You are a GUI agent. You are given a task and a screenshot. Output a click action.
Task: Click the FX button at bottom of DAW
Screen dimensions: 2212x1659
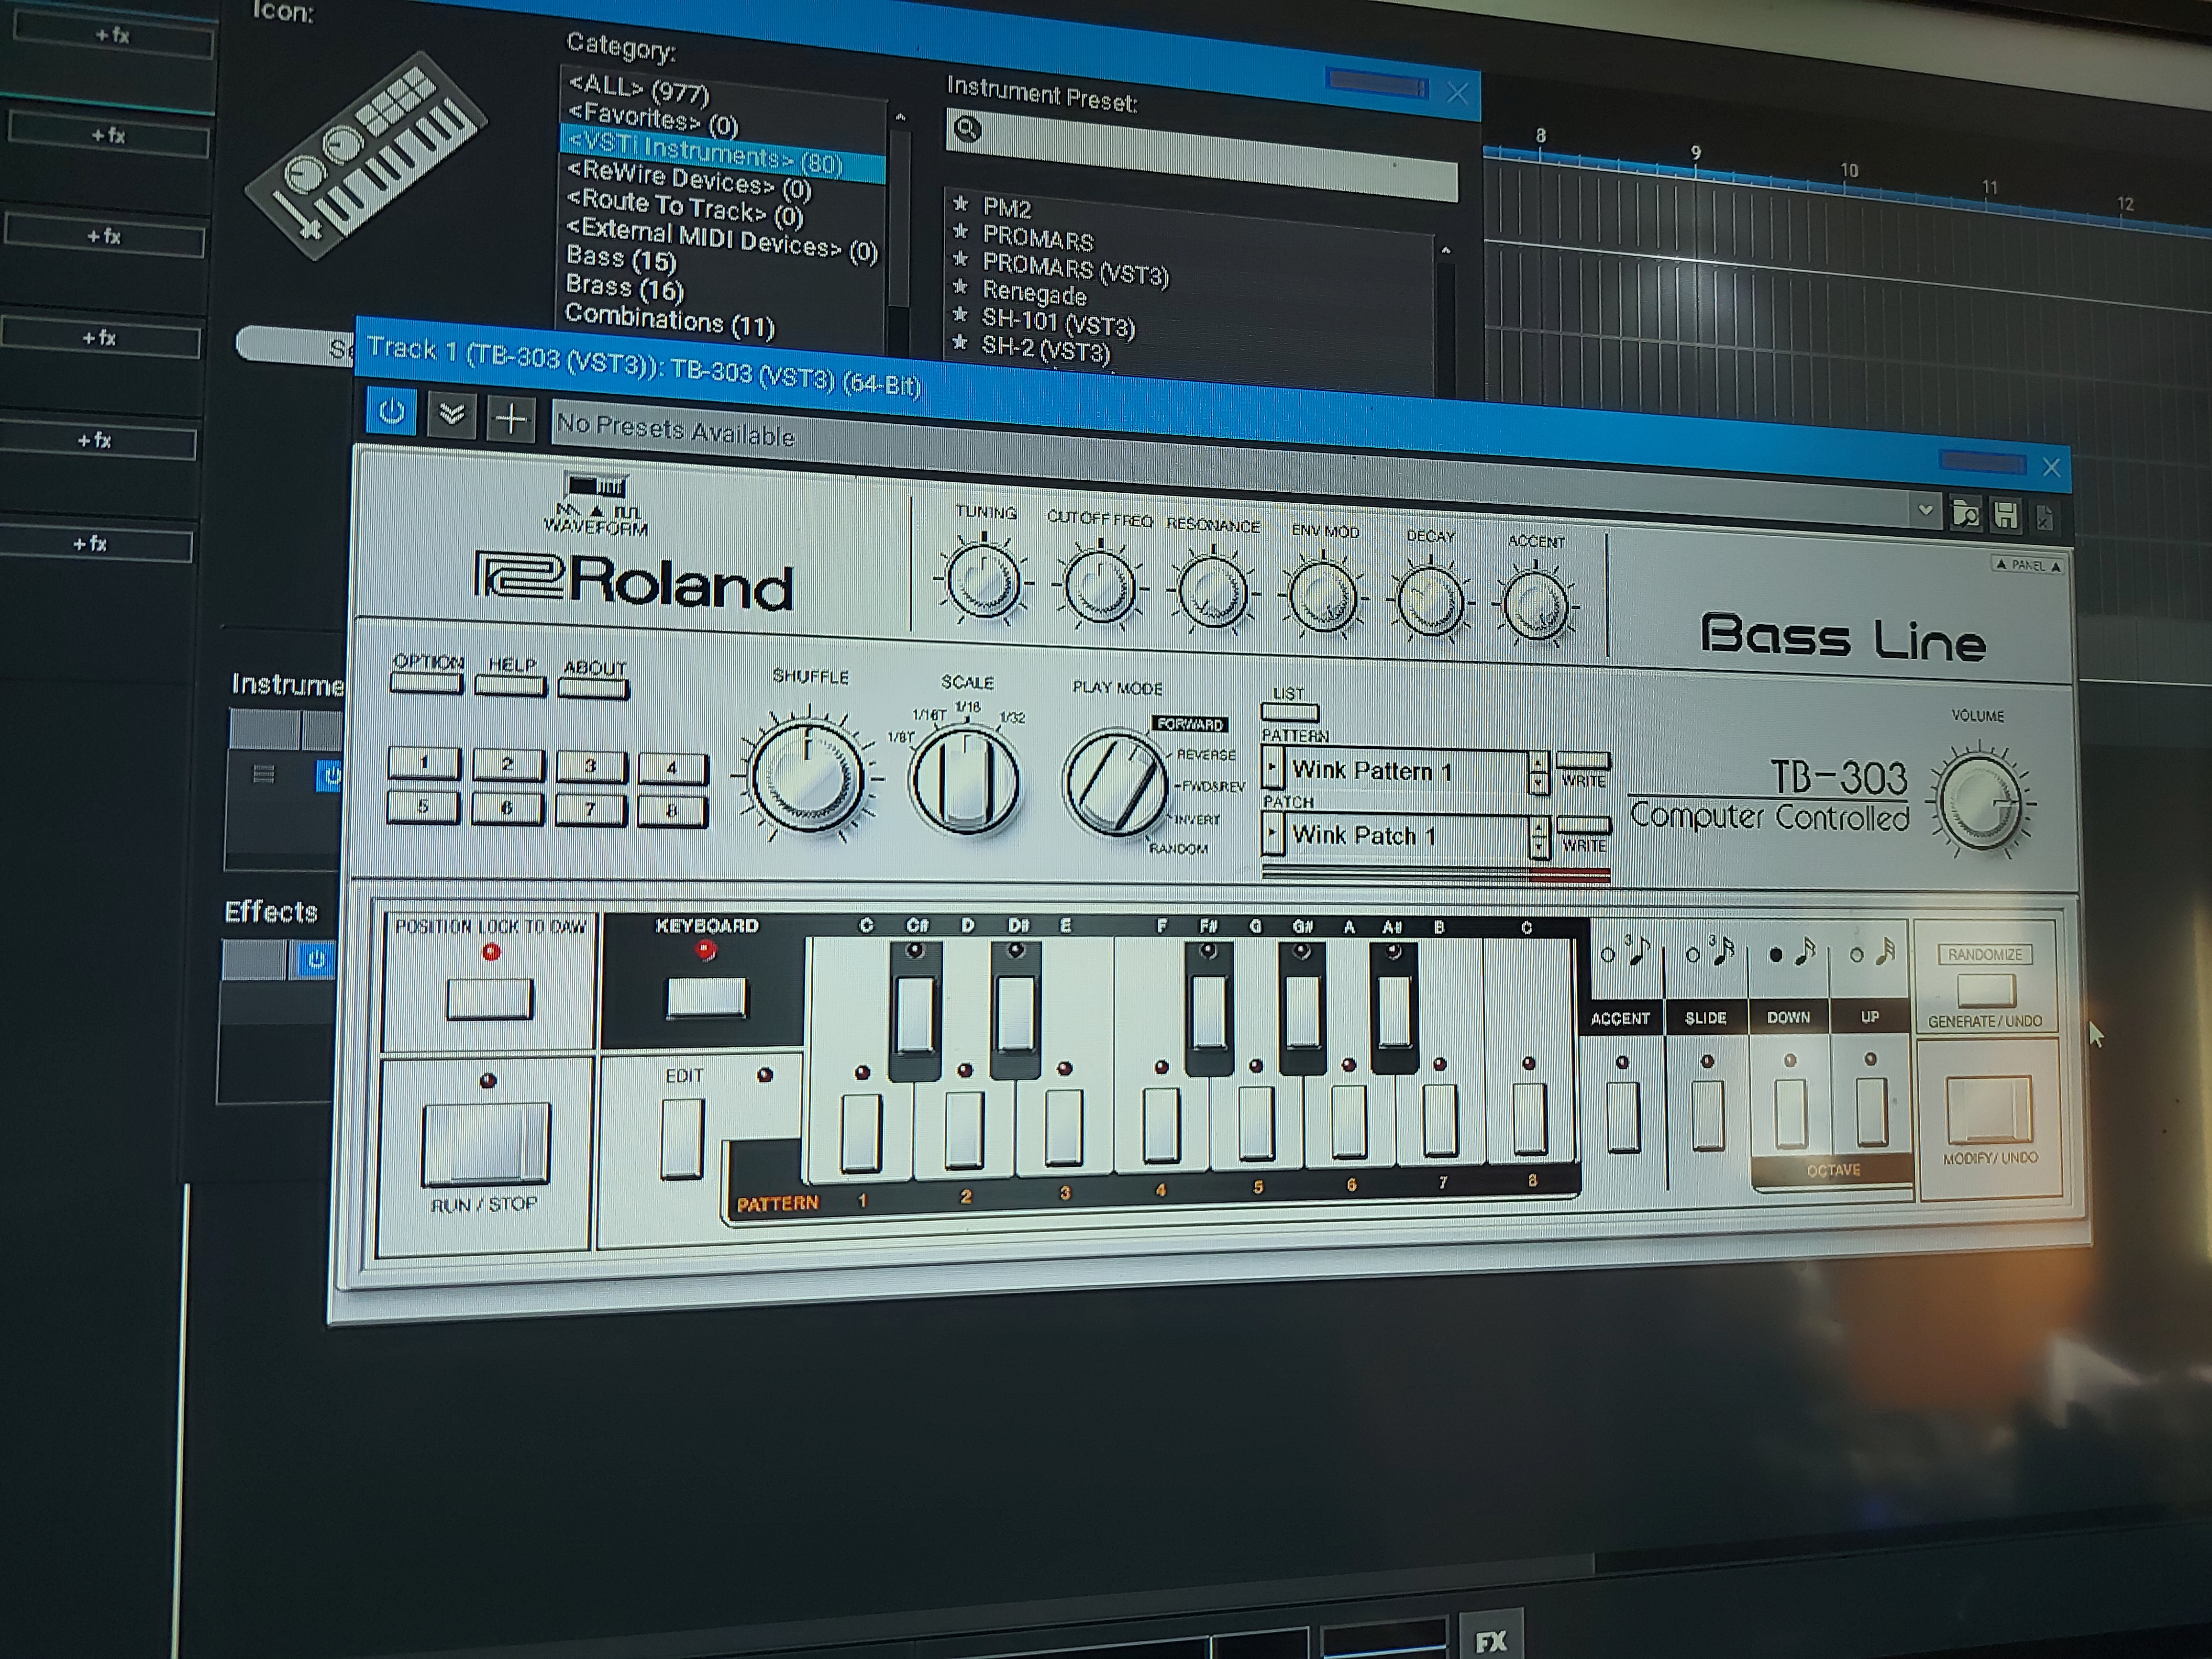(1490, 1640)
